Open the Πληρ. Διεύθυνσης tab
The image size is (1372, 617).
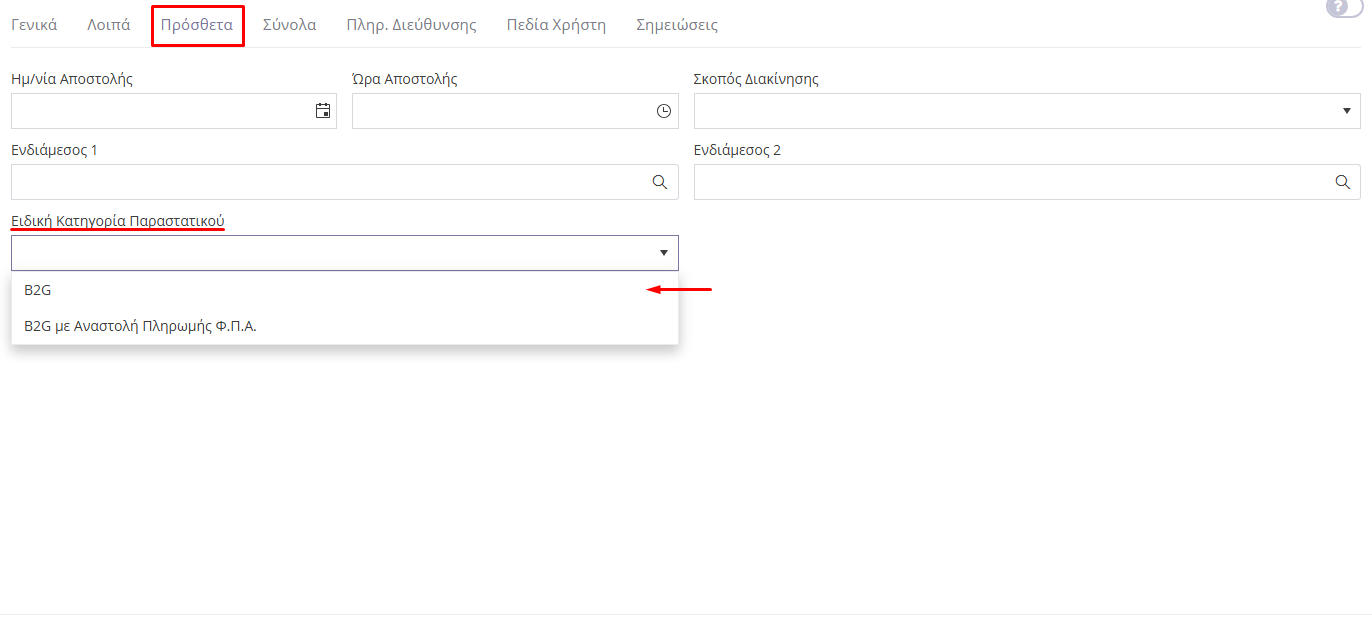coord(411,25)
